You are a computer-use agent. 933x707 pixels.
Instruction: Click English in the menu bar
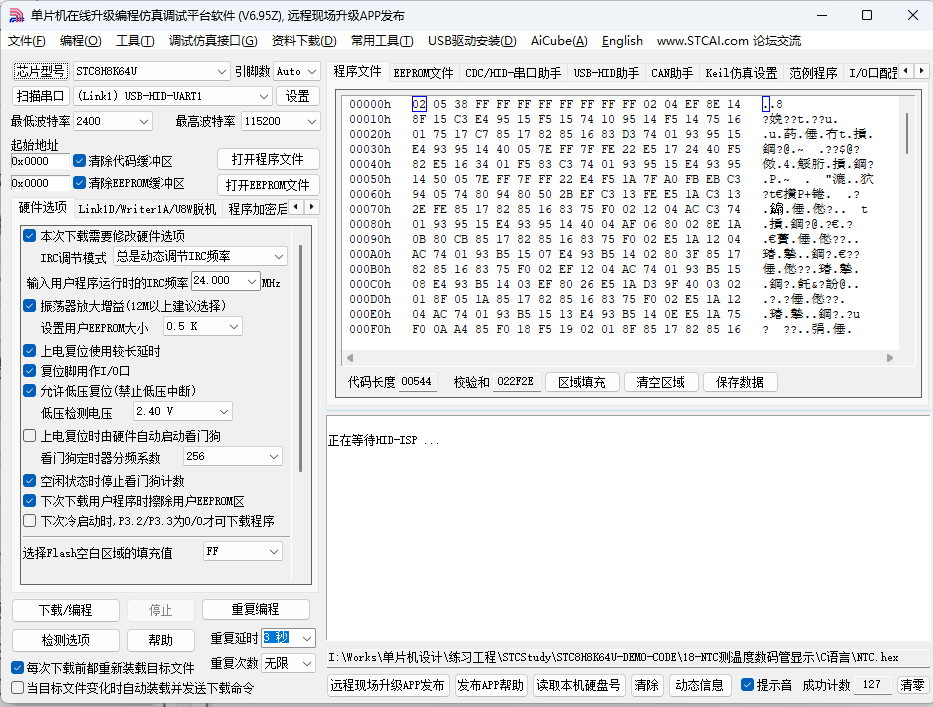(x=622, y=41)
